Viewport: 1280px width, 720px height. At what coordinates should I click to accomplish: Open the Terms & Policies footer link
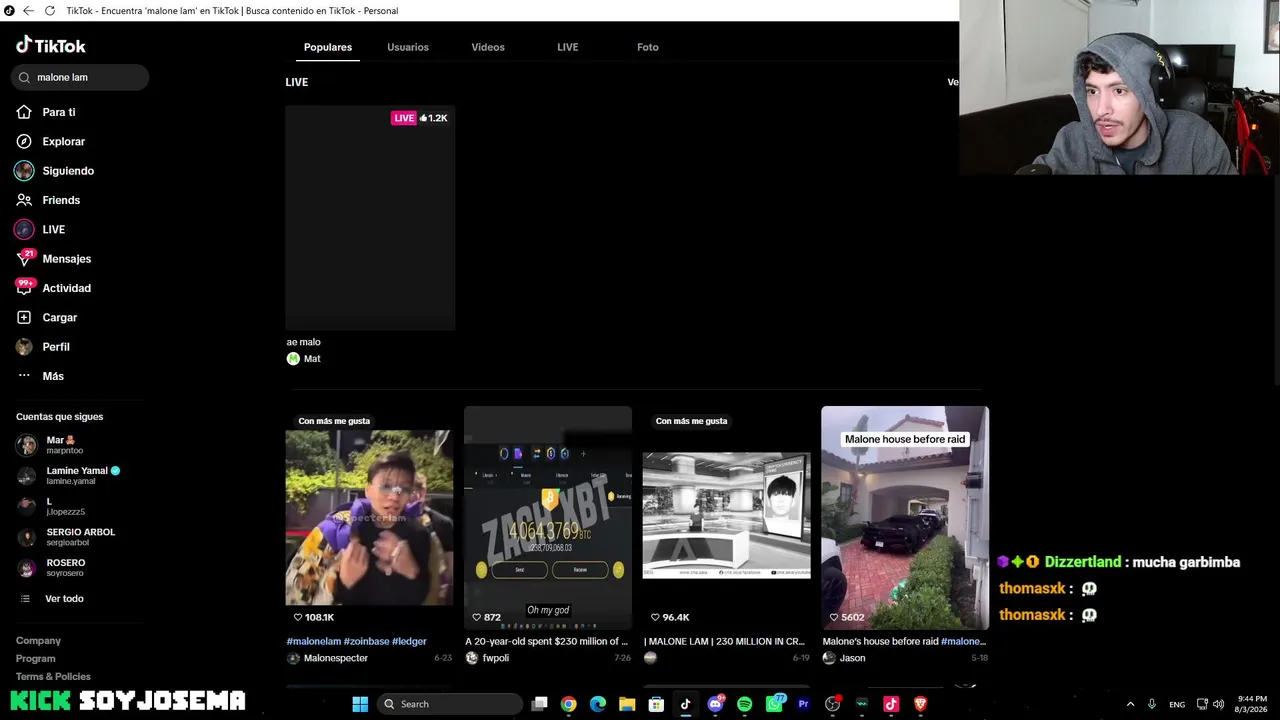(53, 677)
